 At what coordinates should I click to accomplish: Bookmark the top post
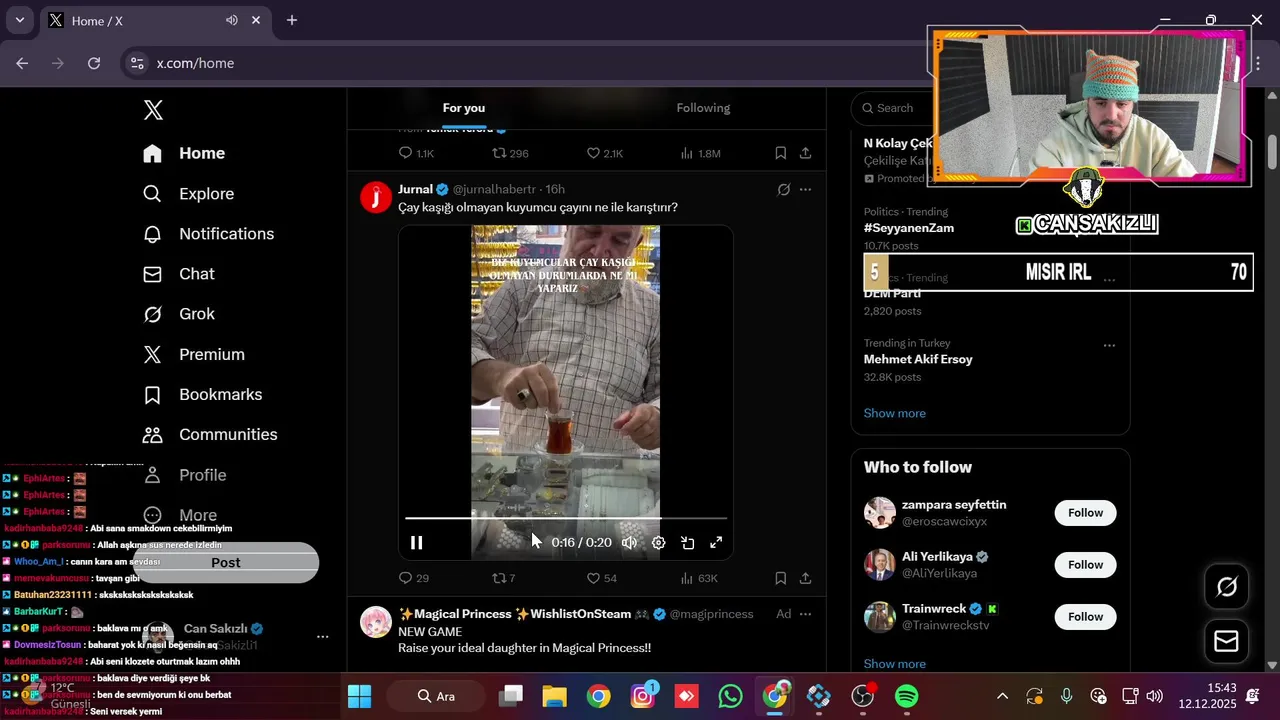(780, 153)
